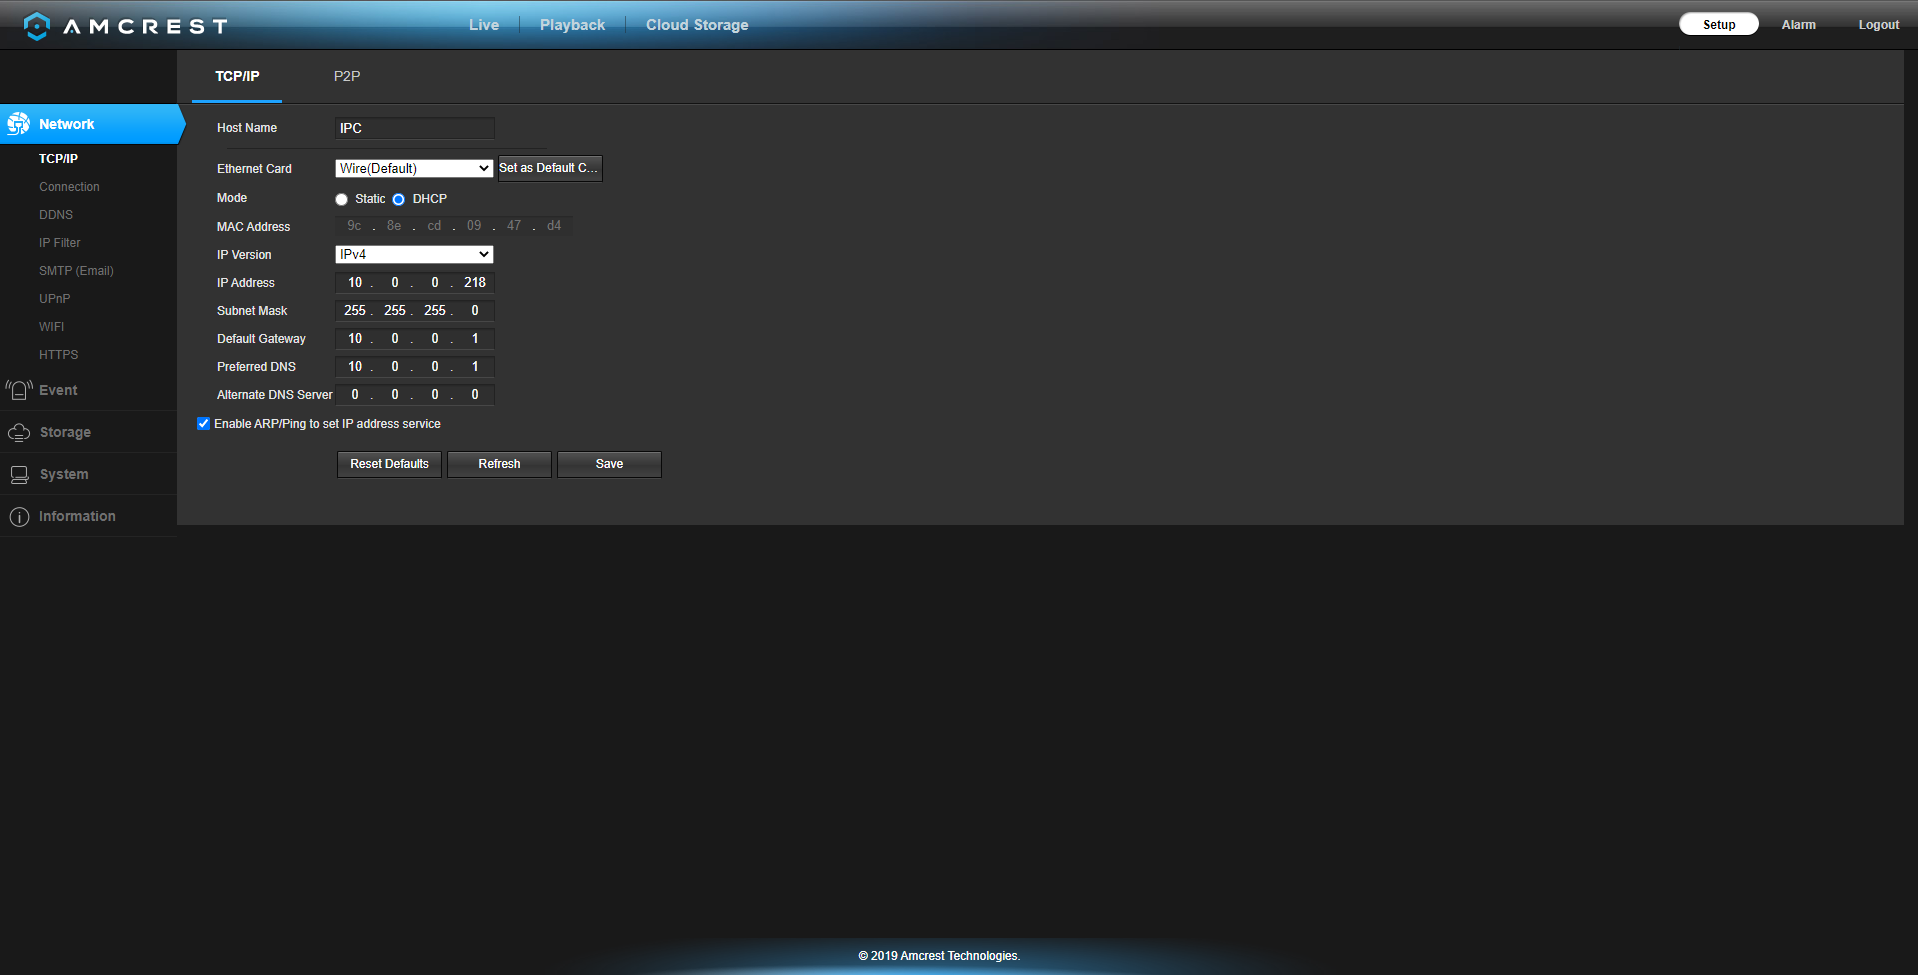Select DHCP mode radio button
Screen dimensions: 1918x975
[398, 199]
